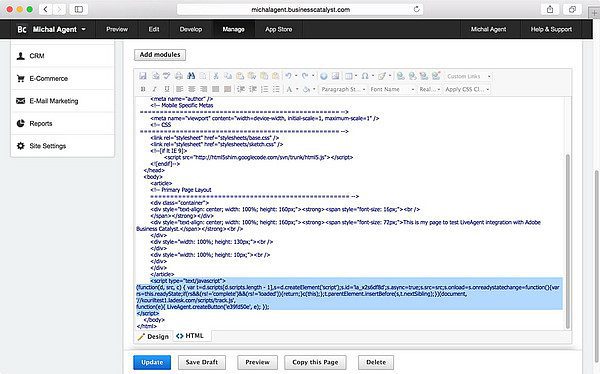Reload the page via address bar icon
The width and height of the screenshot is (600, 374).
pyautogui.click(x=416, y=9)
